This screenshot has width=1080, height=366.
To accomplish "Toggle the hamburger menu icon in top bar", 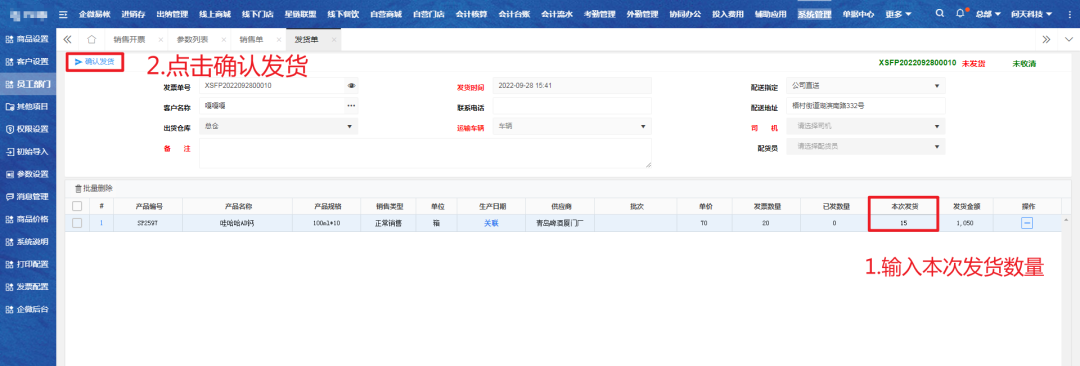I will click(63, 14).
